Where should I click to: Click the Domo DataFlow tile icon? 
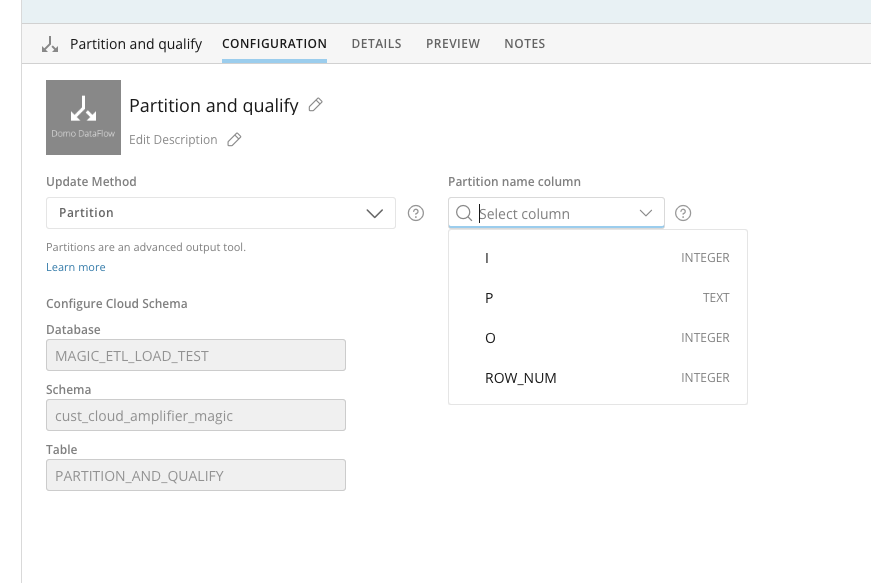(x=83, y=117)
